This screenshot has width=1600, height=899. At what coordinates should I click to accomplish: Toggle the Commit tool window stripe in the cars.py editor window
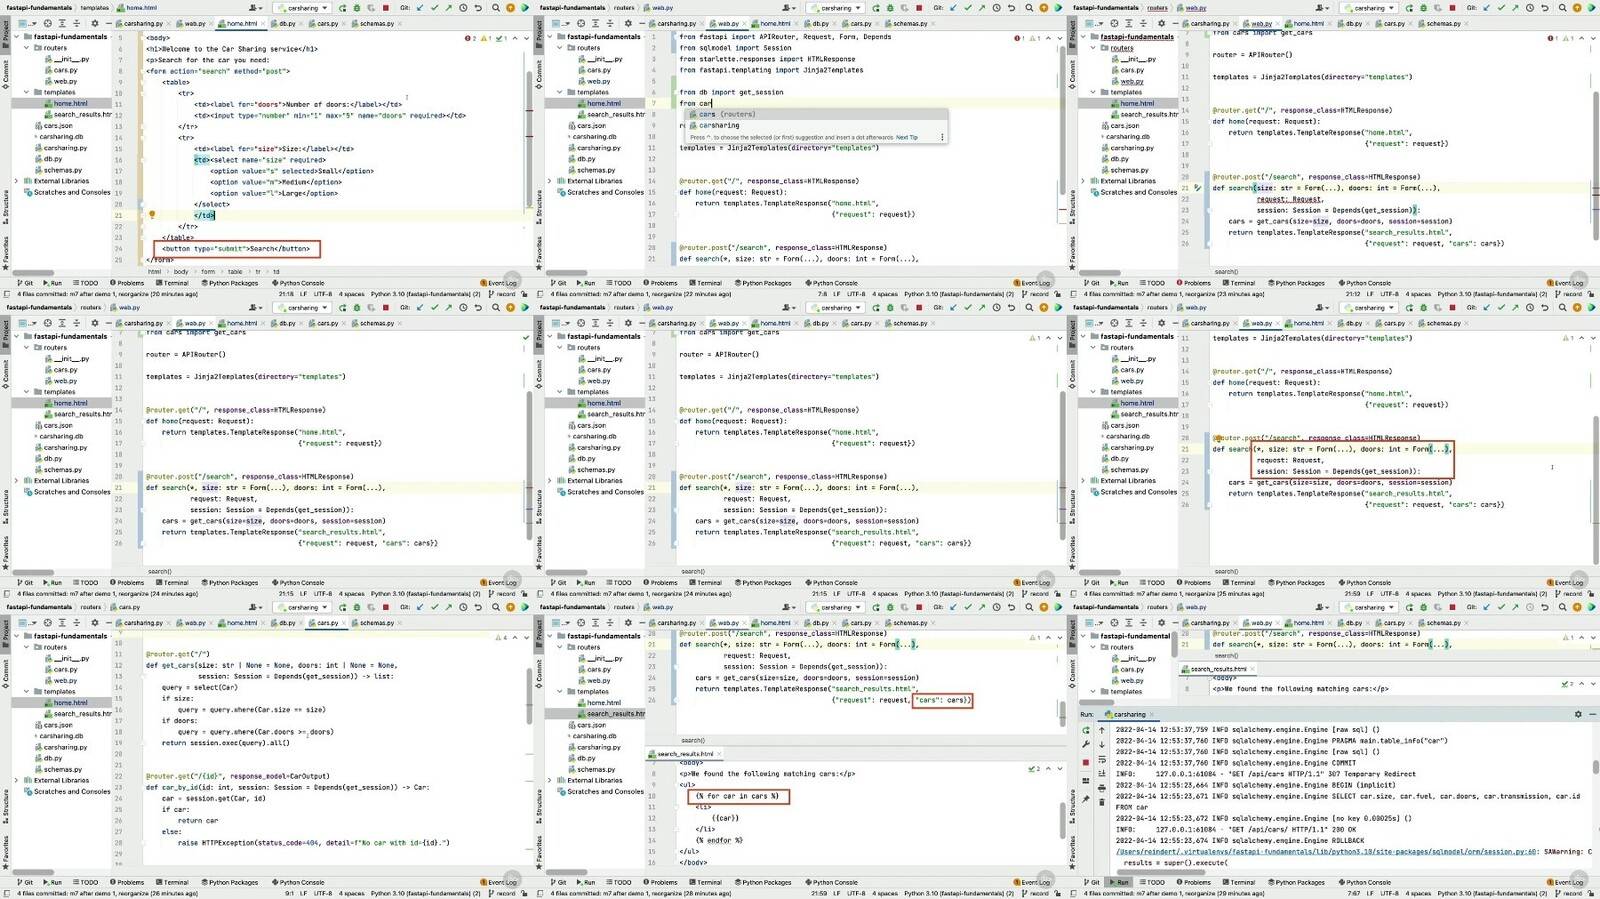pos(5,672)
